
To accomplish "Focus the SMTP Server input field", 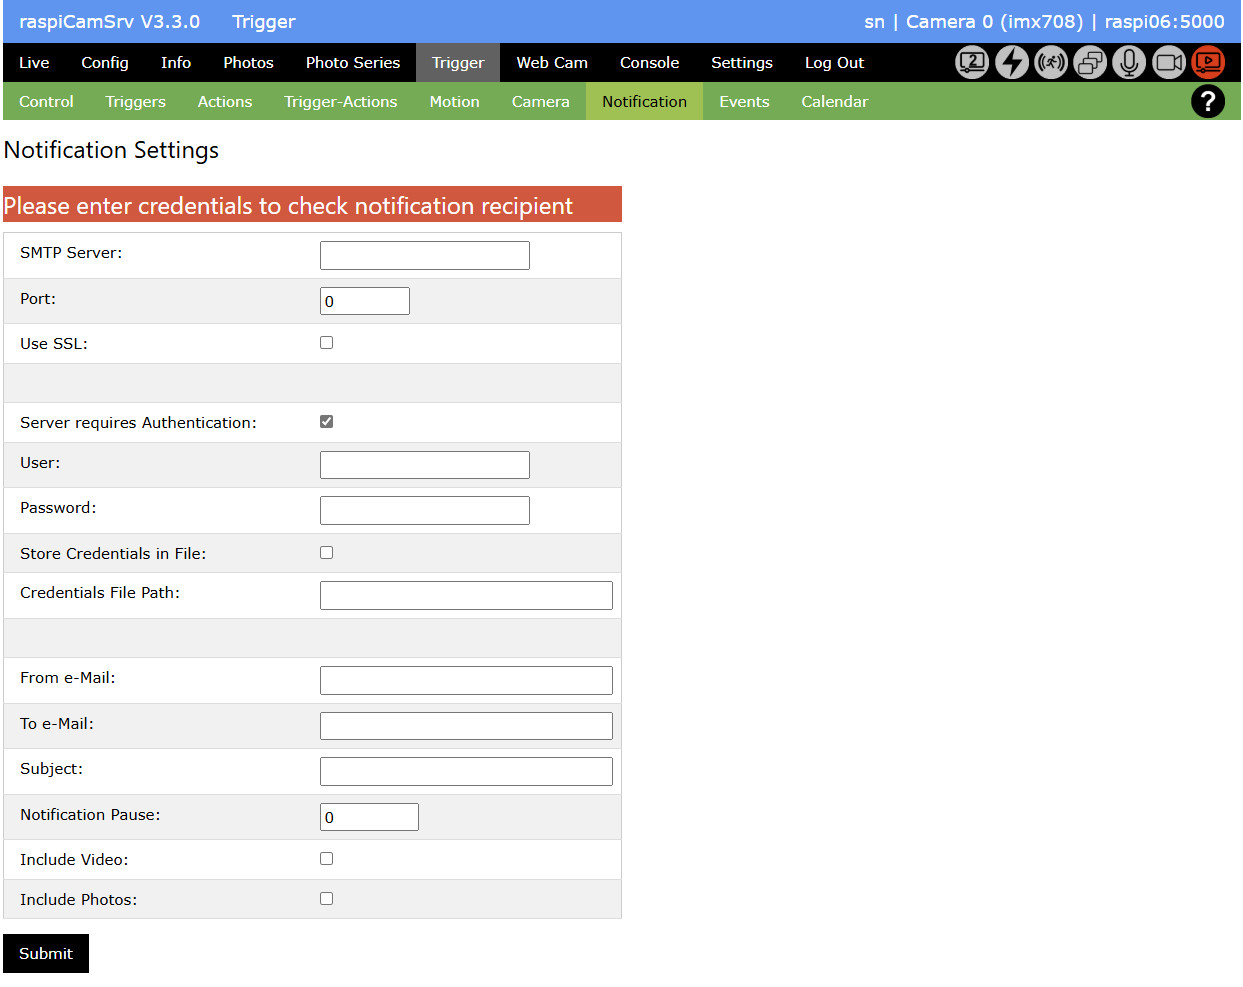I will 424,256.
